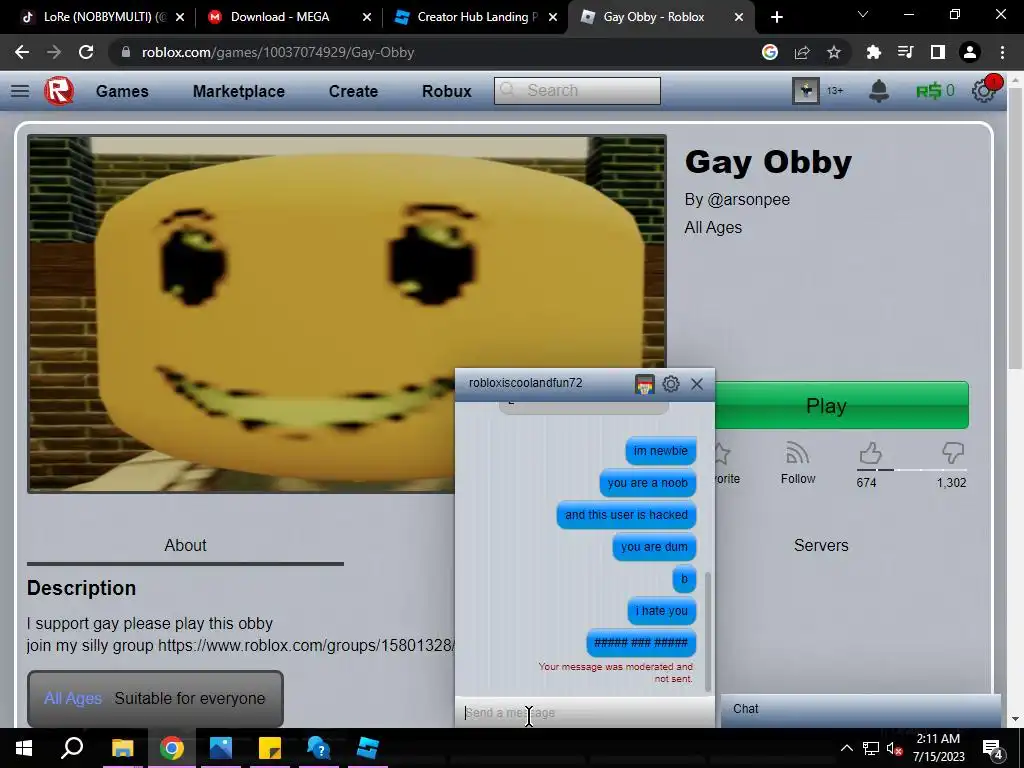Go forward in browser history
This screenshot has width=1024, height=768.
click(x=54, y=52)
